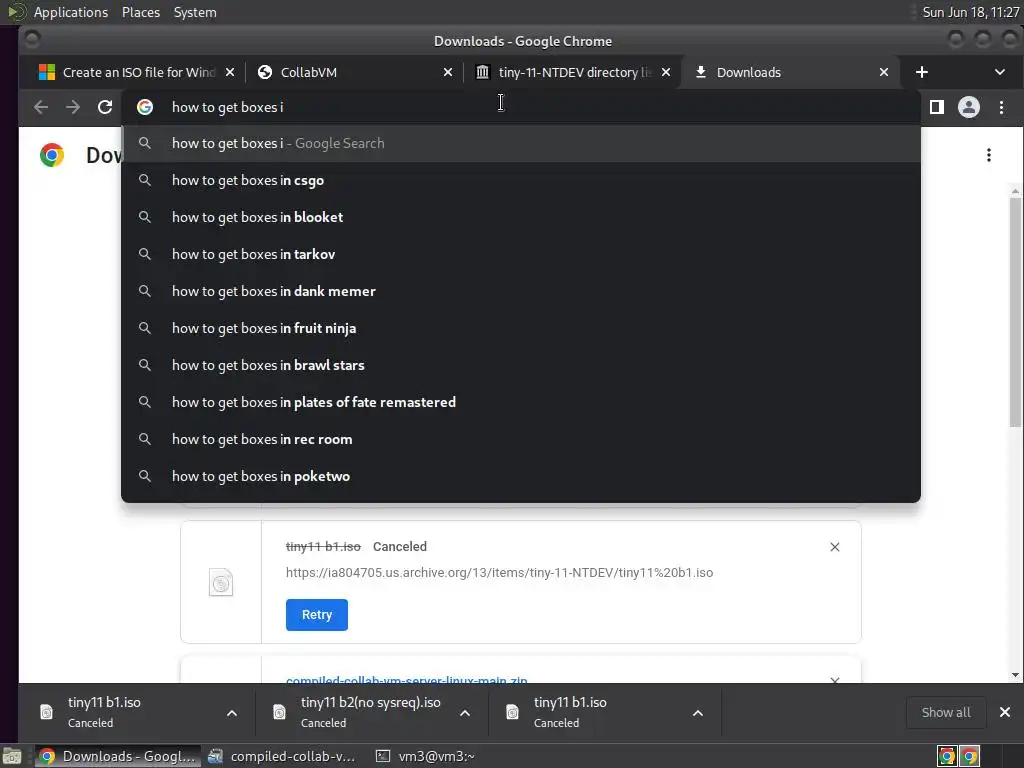Choose suggestion 'how to get boxes in fruit ninja'
This screenshot has height=768, width=1024.
coord(520,328)
